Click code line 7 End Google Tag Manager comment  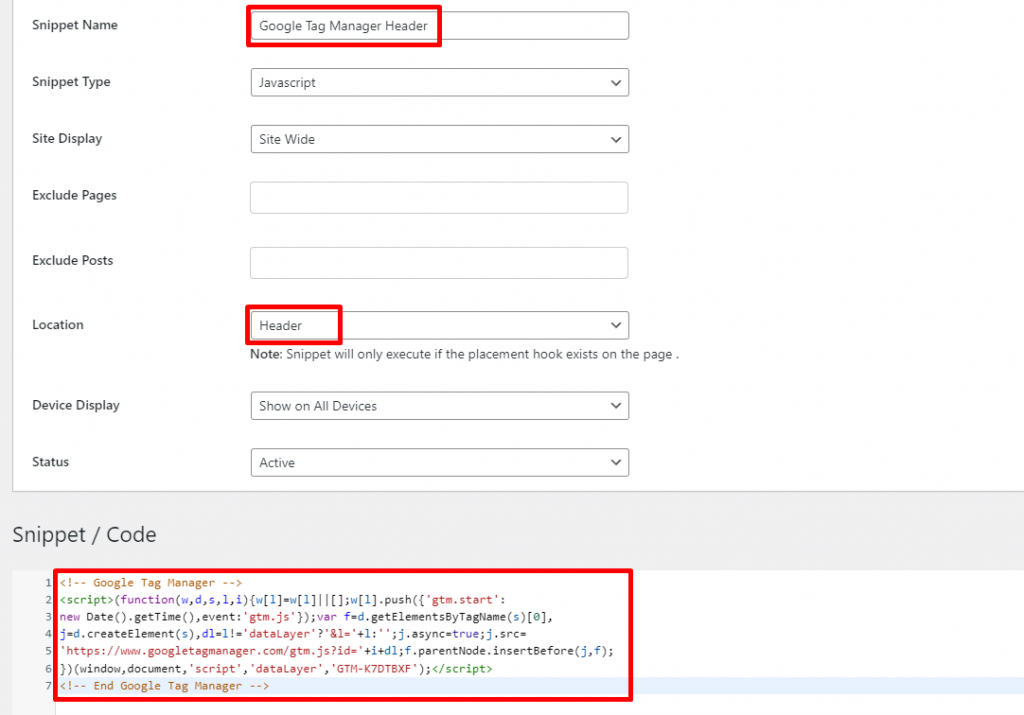pyautogui.click(x=164, y=686)
